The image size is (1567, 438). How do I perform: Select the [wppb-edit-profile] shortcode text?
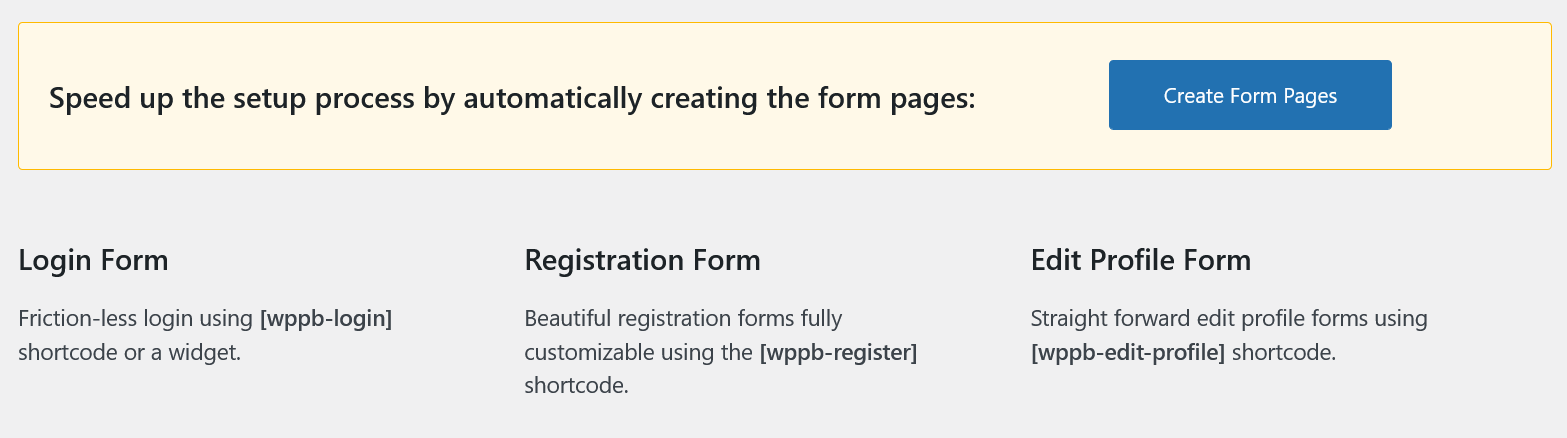click(x=1128, y=352)
